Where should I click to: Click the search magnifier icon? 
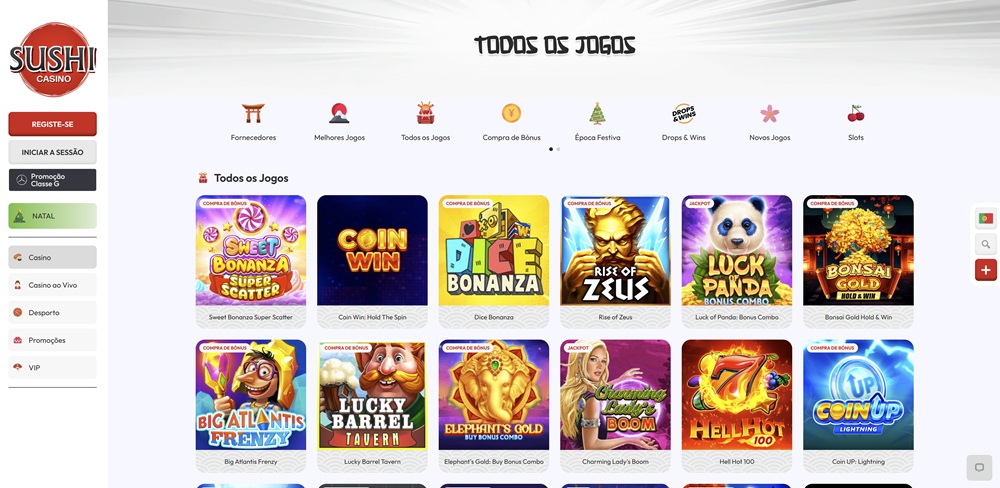point(986,244)
